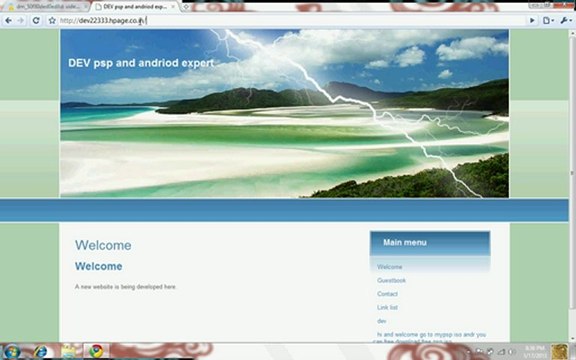
Task: Open a new tab with the plus button
Action: coord(186,7)
